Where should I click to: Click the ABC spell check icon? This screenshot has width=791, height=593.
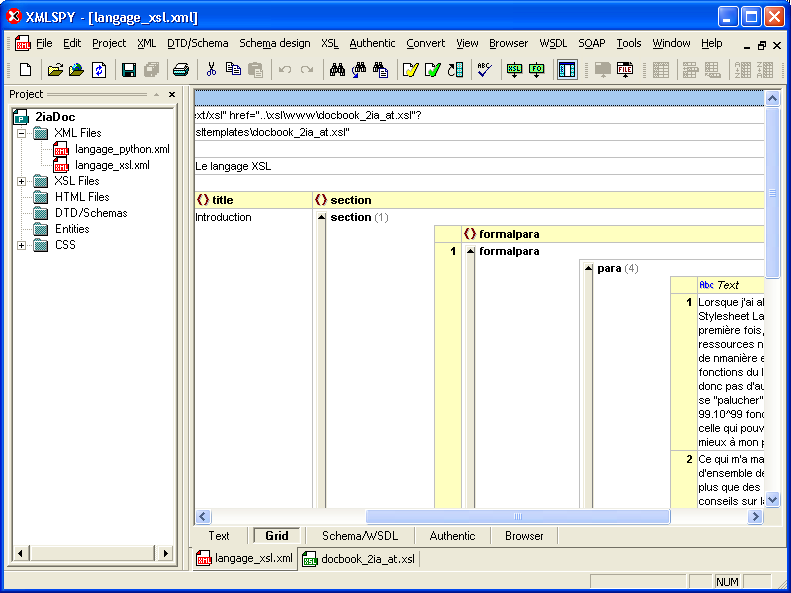[484, 70]
